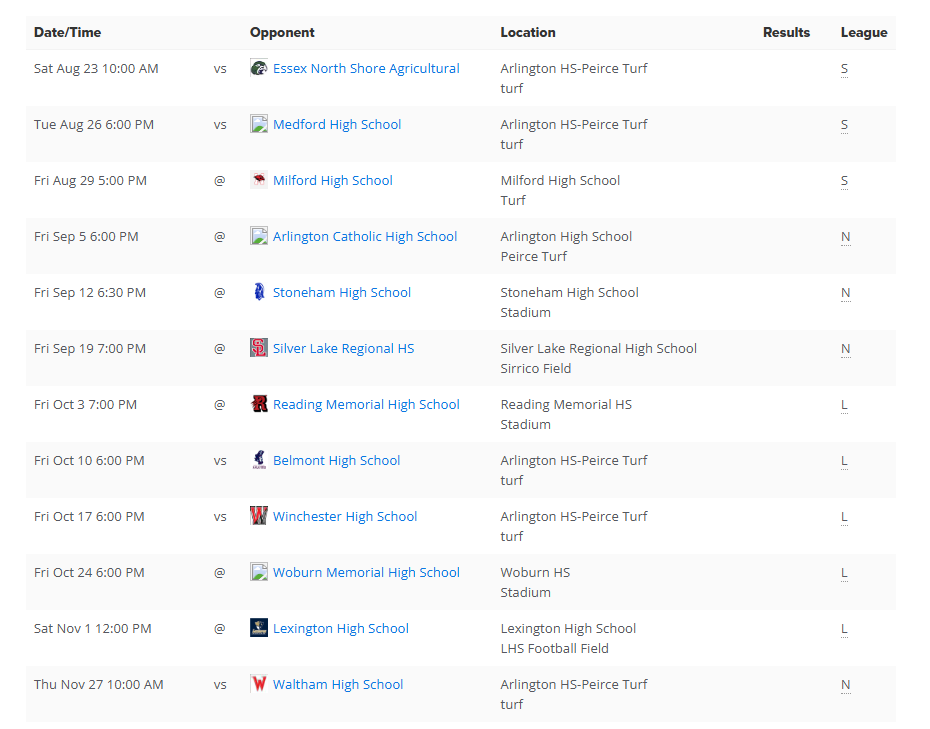Click location Stoneham High School Stadium
The image size is (930, 729).
click(569, 303)
